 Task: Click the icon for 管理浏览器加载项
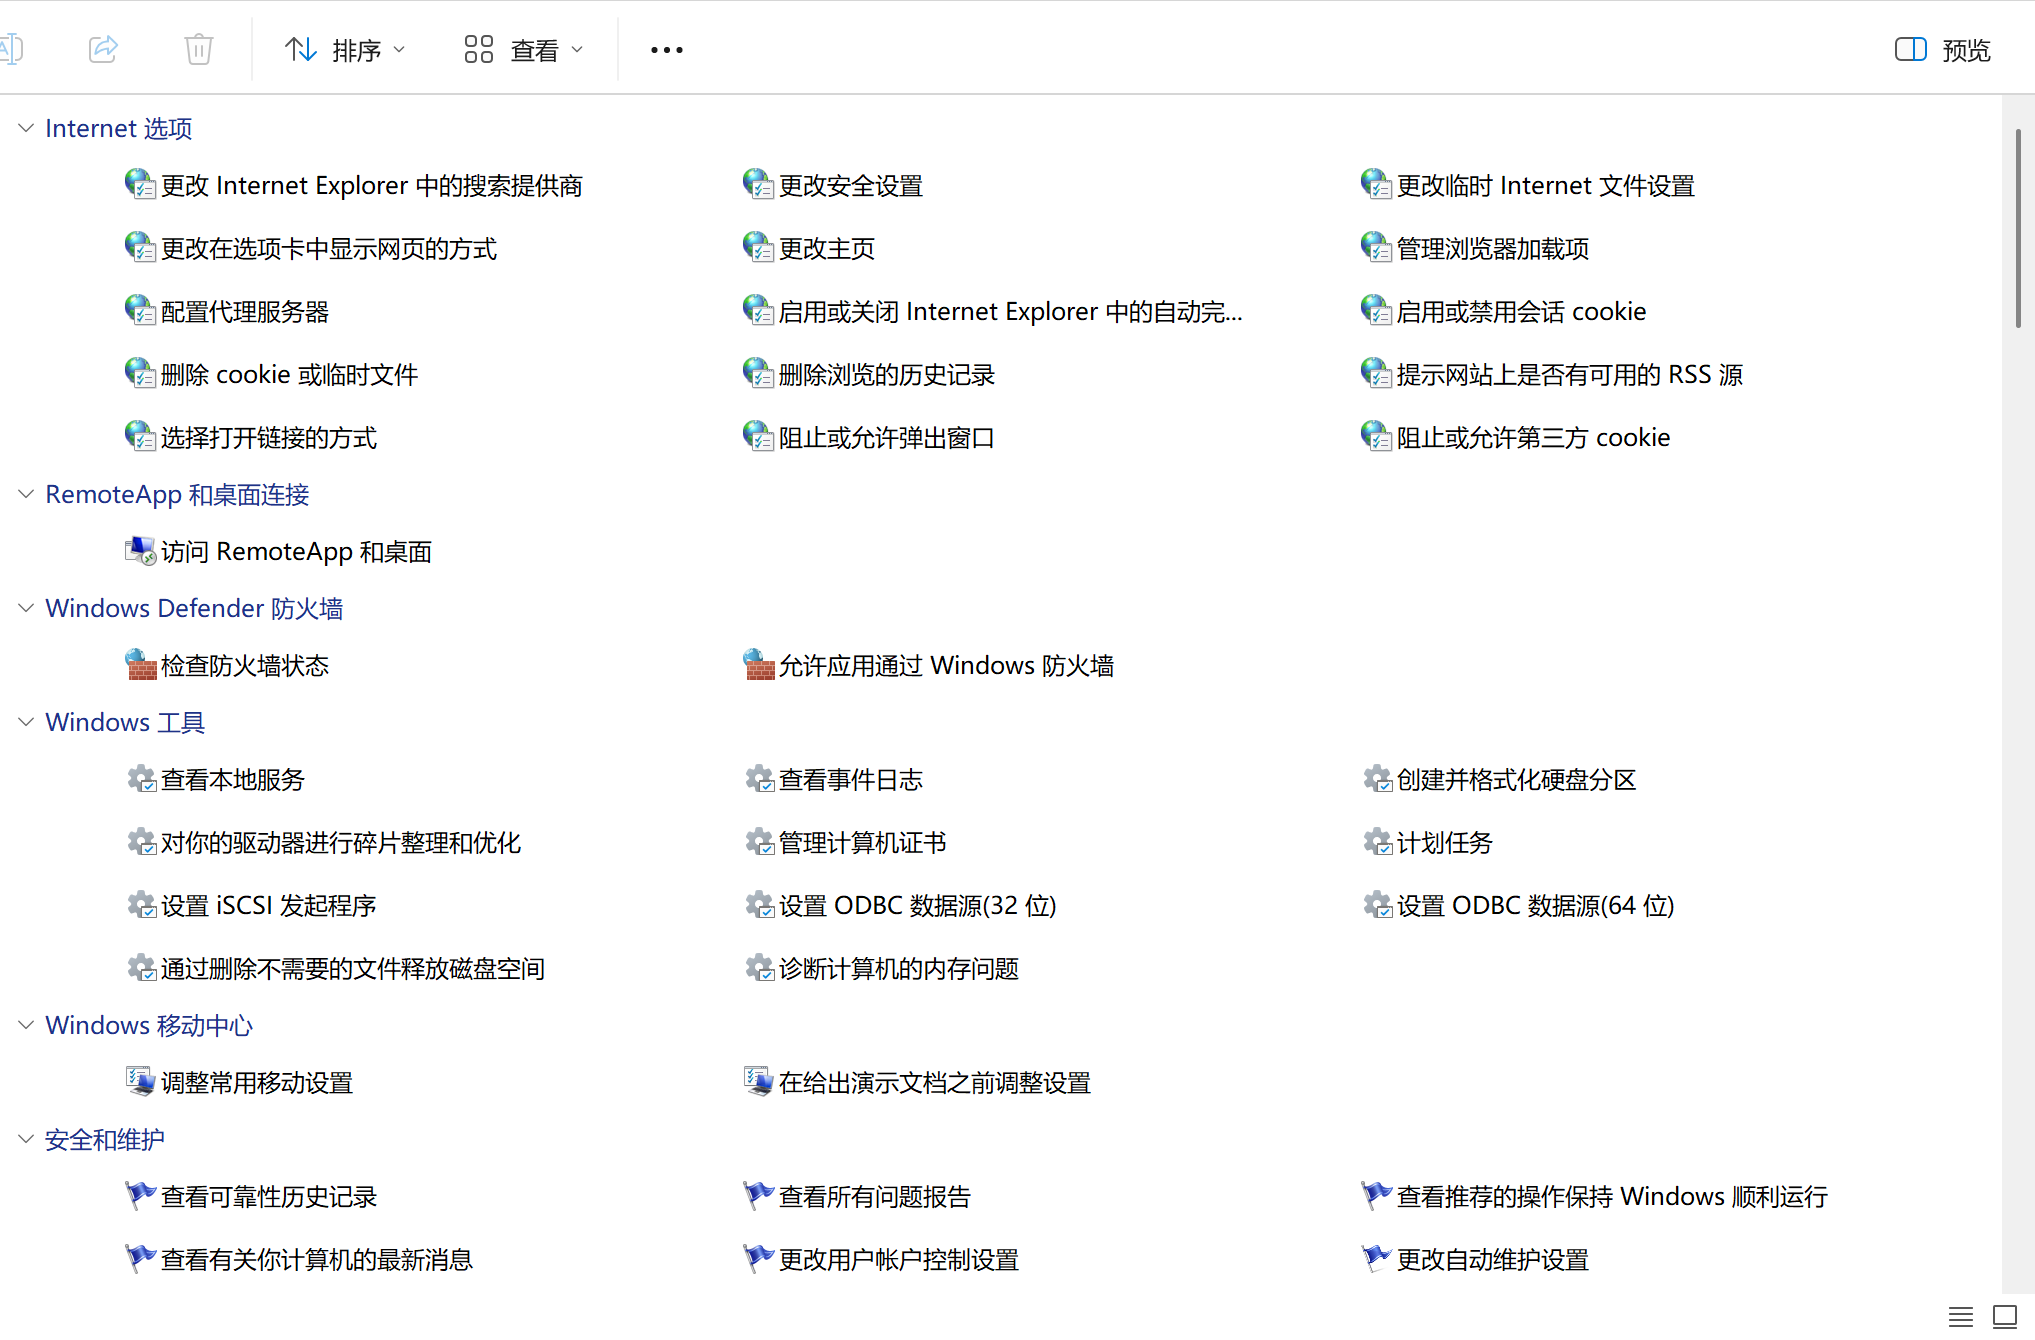(x=1376, y=247)
